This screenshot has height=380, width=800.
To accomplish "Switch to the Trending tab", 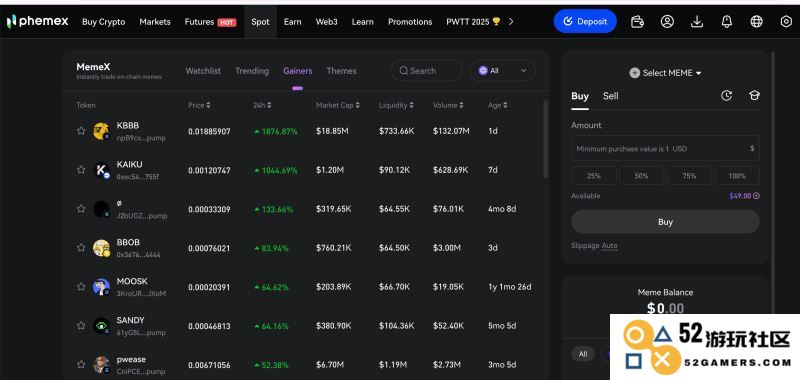I will coord(252,71).
